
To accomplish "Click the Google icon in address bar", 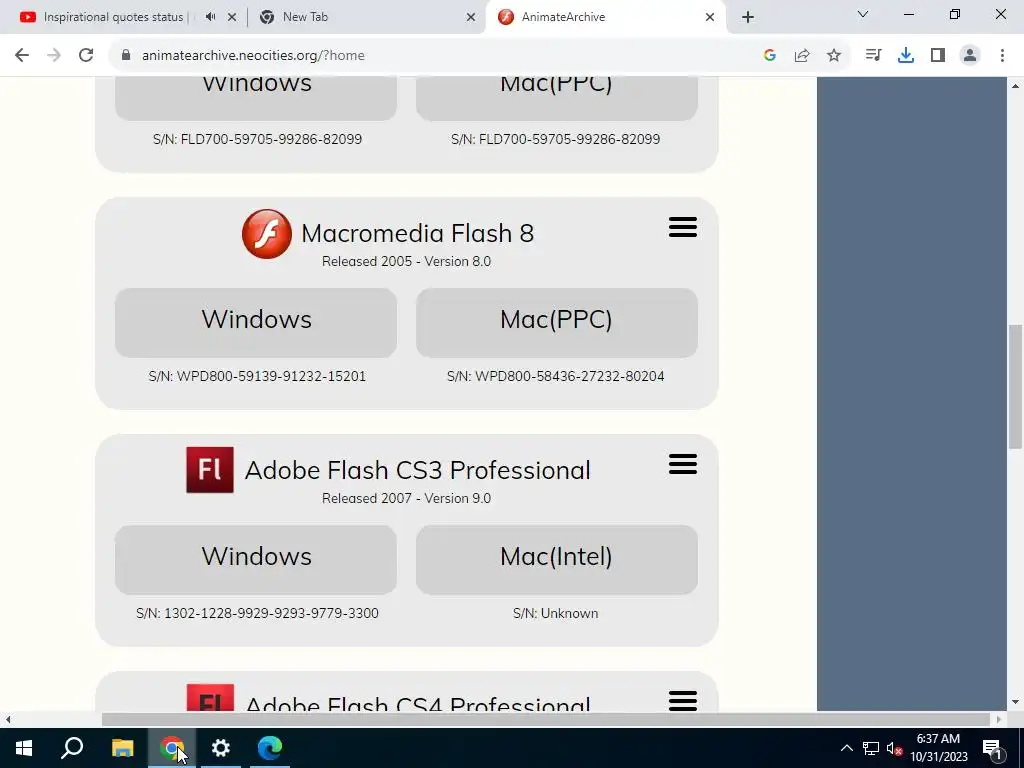I will click(769, 56).
